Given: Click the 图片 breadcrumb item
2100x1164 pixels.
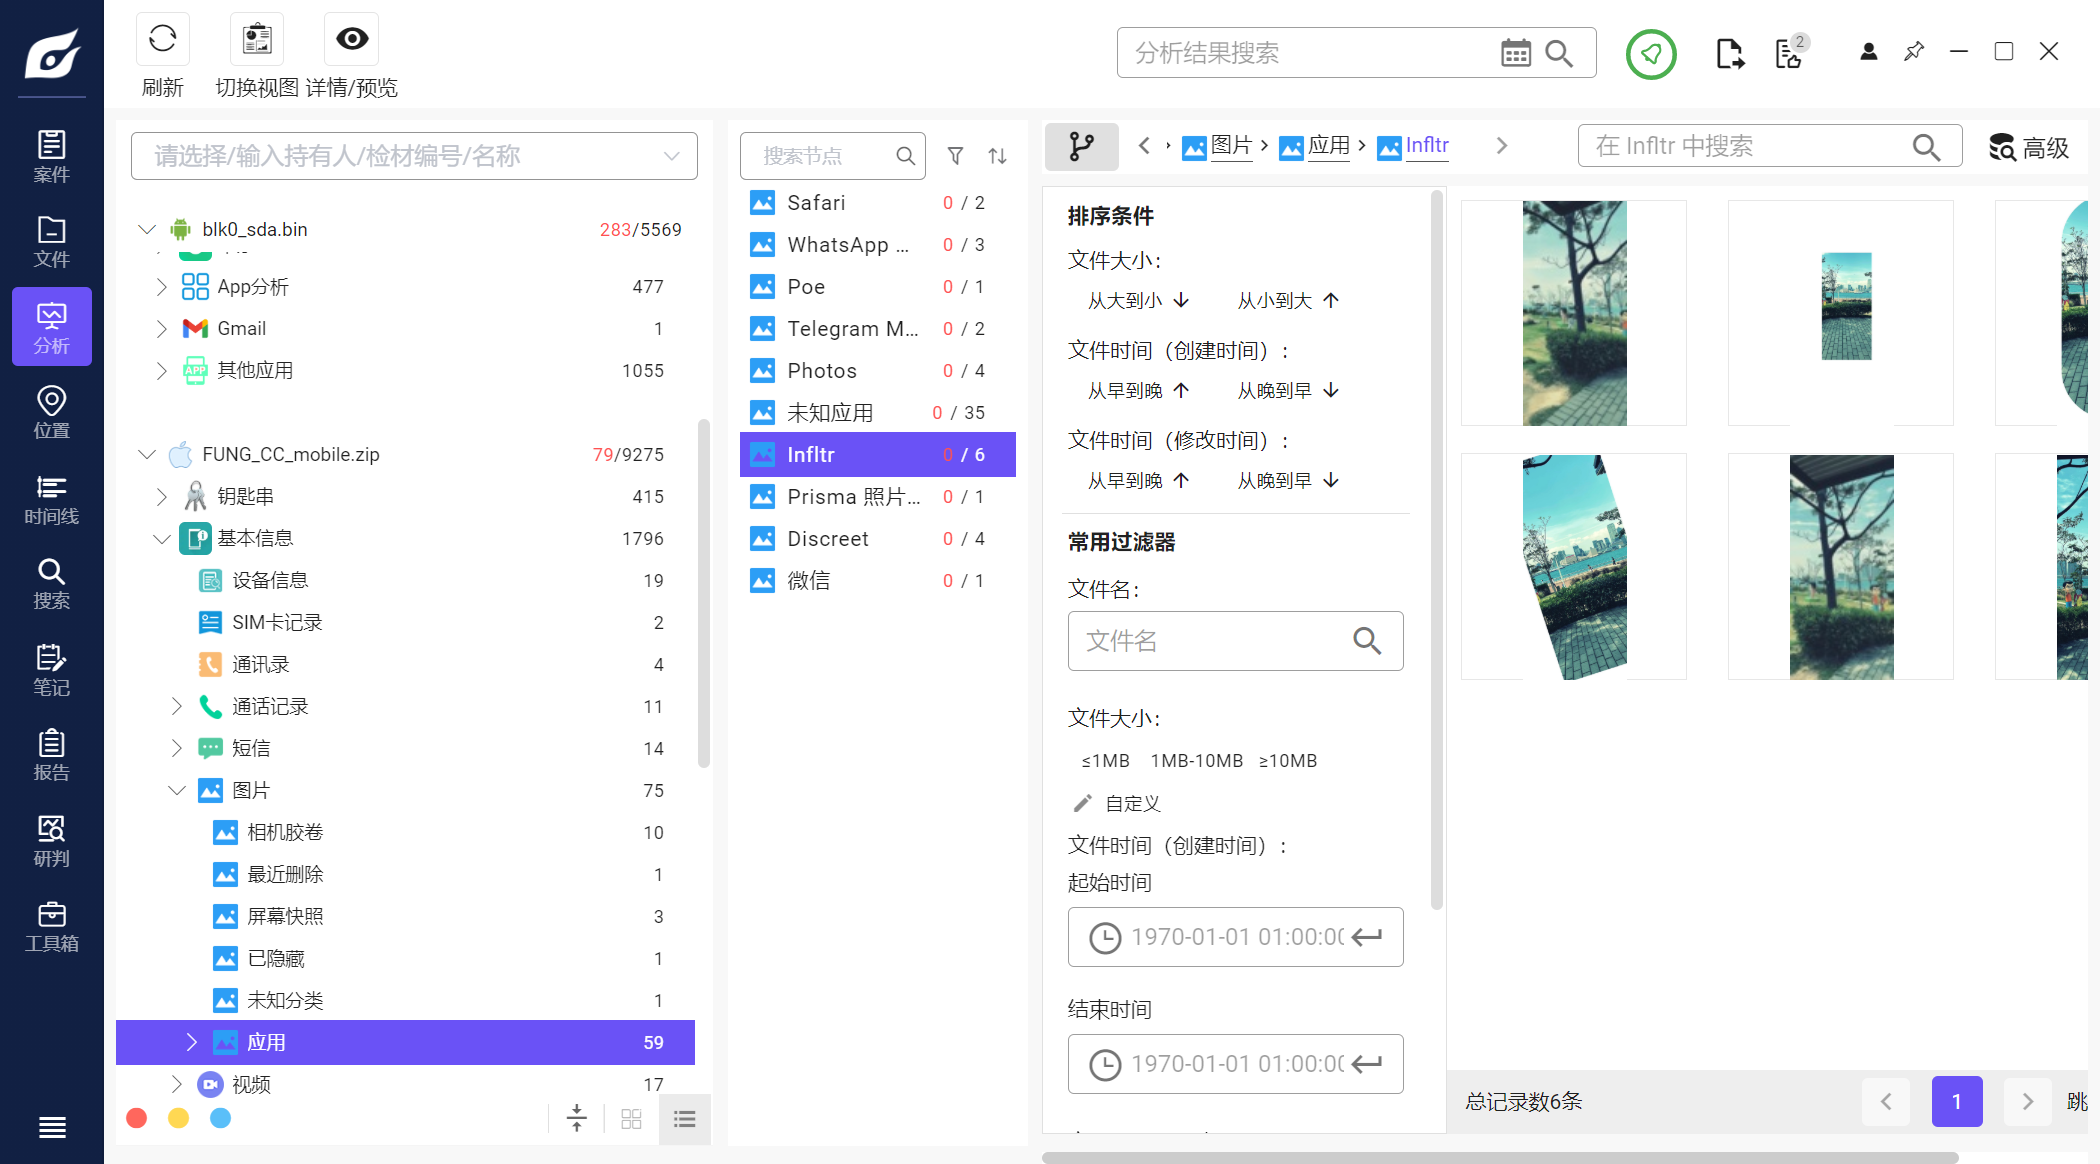Looking at the screenshot, I should [x=1230, y=146].
